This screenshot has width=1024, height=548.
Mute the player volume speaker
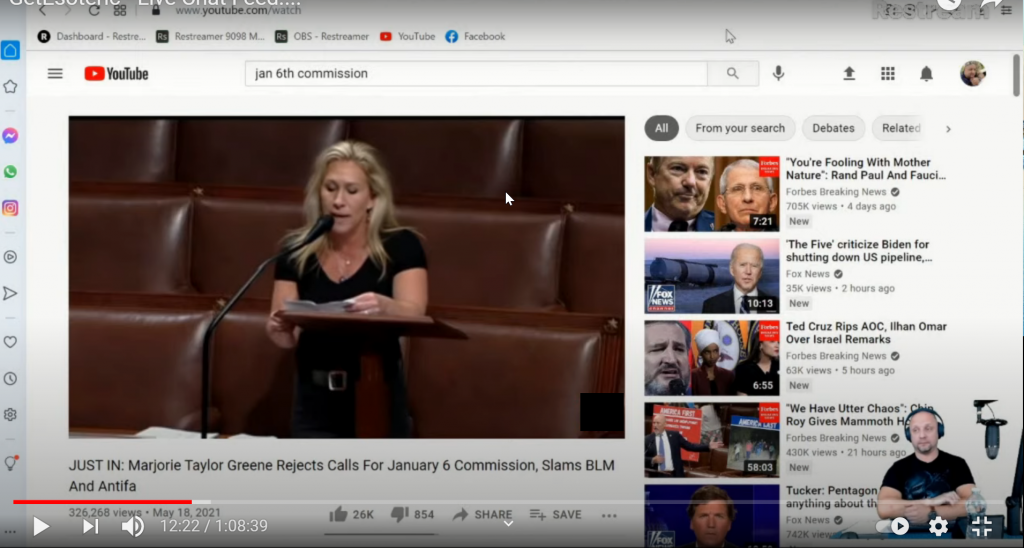[x=133, y=526]
